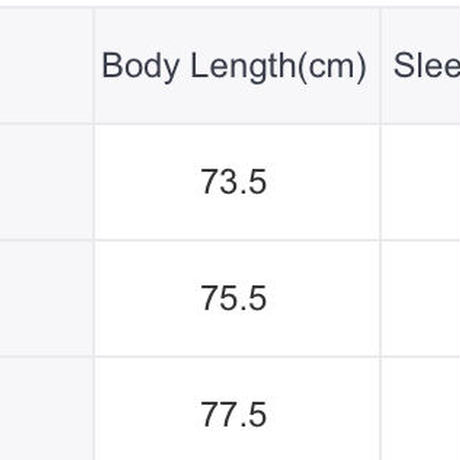Select the 75.5 body length cell
Screen dimensions: 460x460
point(237,298)
